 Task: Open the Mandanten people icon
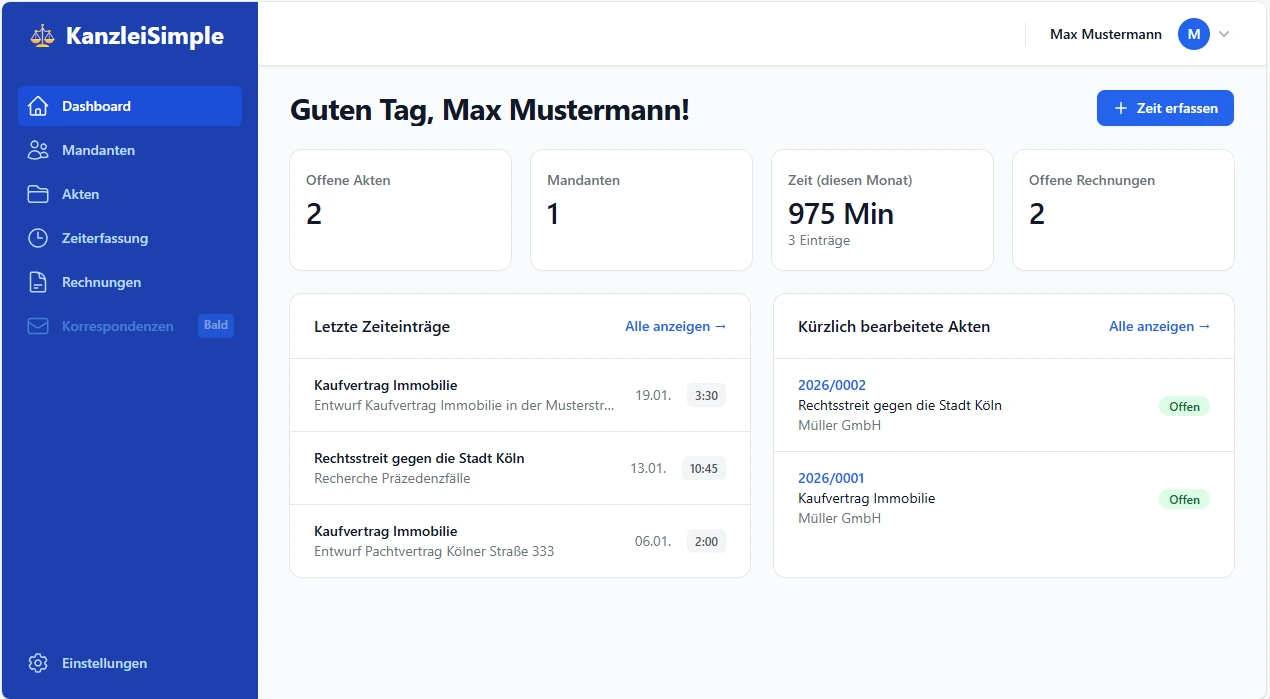click(x=38, y=149)
